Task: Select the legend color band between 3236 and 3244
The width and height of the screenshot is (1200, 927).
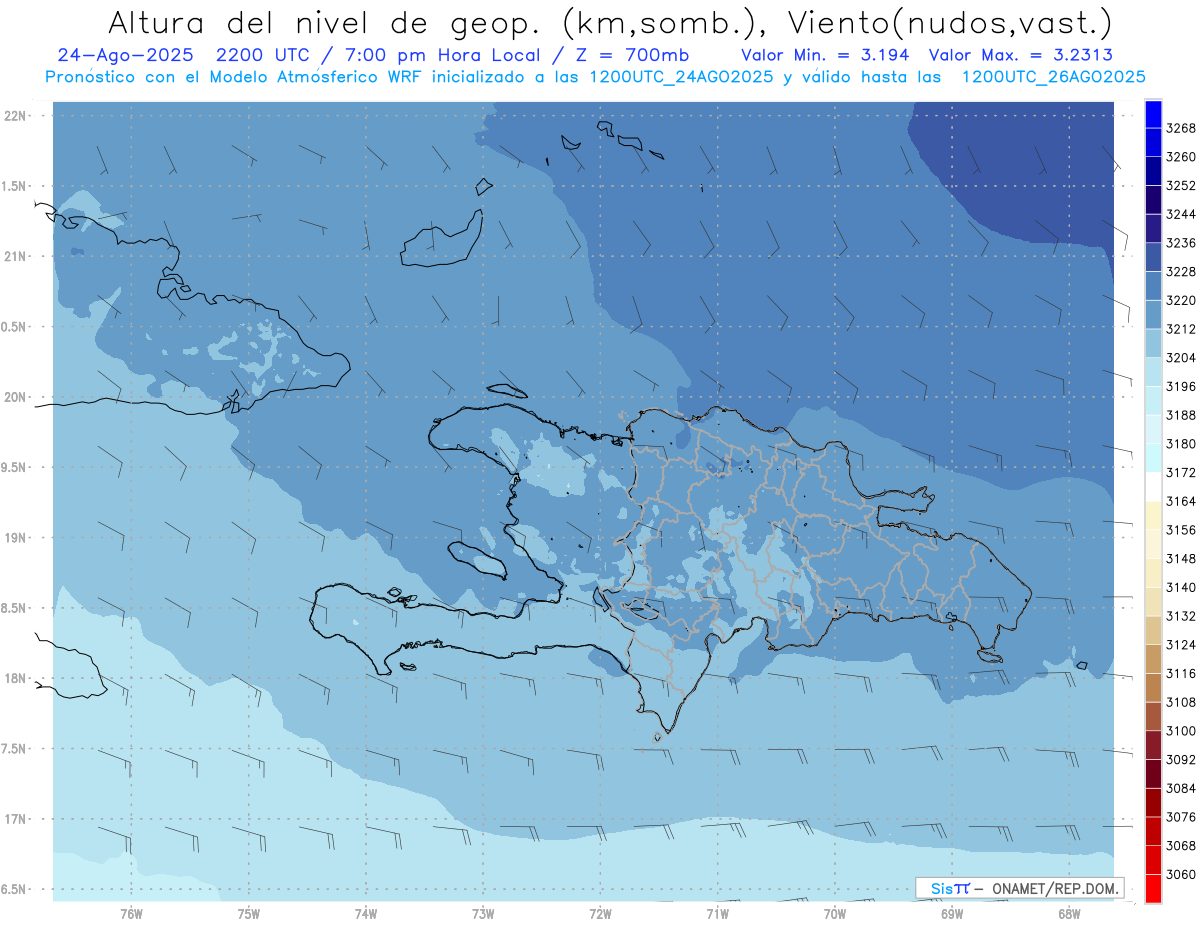Action: (x=1153, y=228)
